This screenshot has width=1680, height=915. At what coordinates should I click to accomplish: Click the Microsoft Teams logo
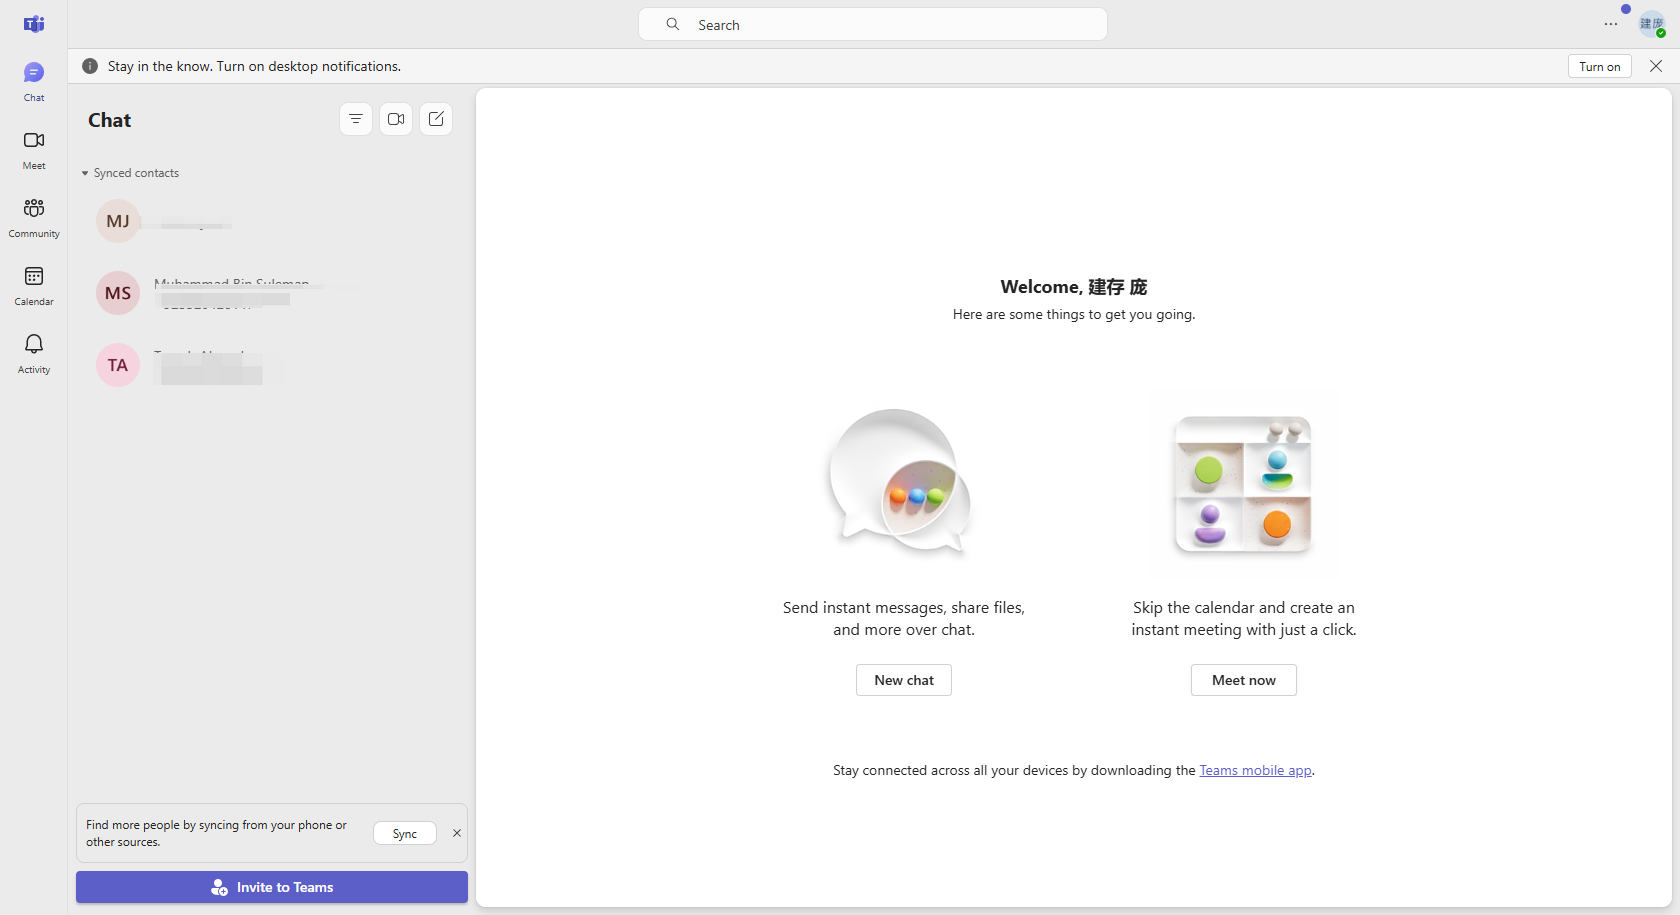(34, 24)
